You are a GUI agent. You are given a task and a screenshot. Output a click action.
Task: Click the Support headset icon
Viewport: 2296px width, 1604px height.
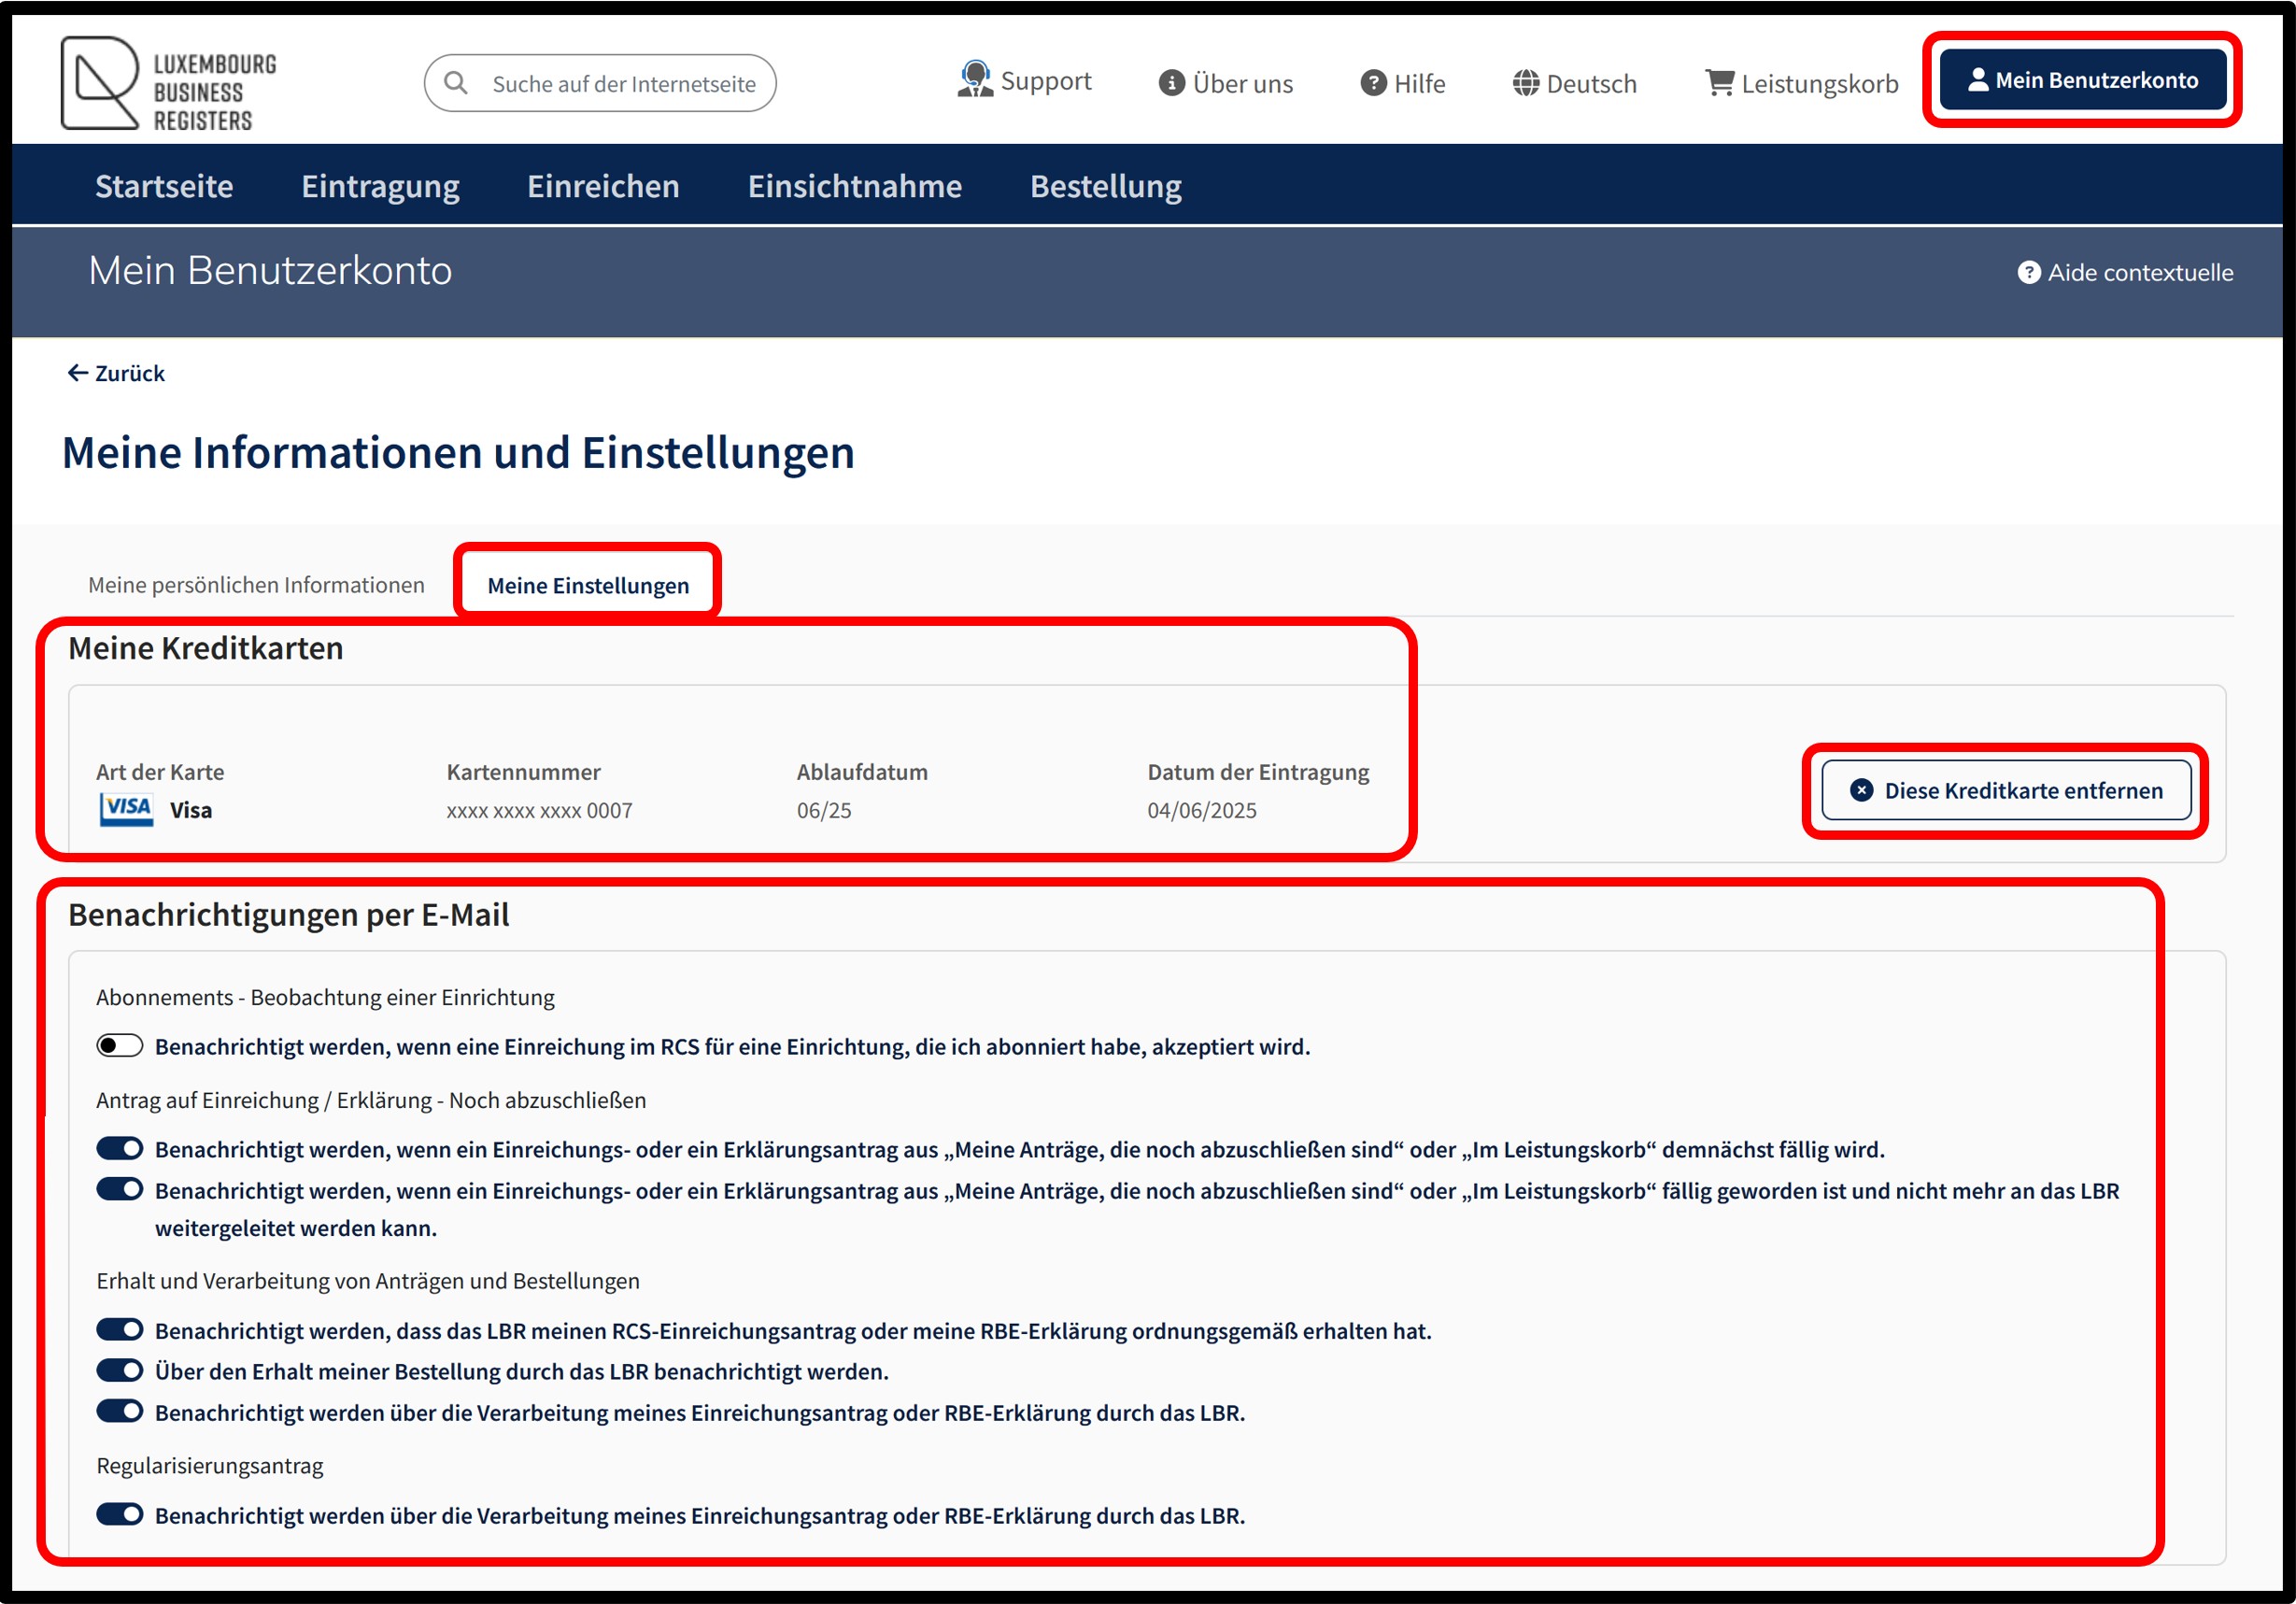click(974, 80)
